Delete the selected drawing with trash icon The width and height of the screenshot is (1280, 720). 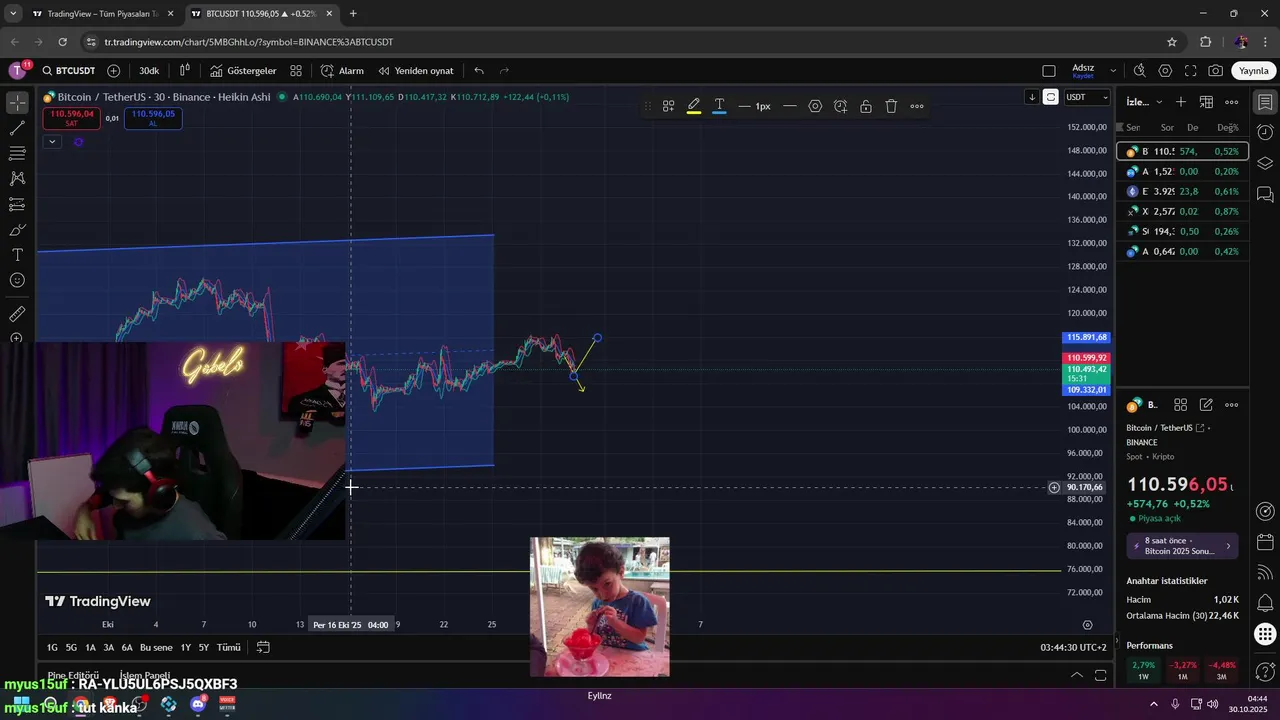[891, 106]
